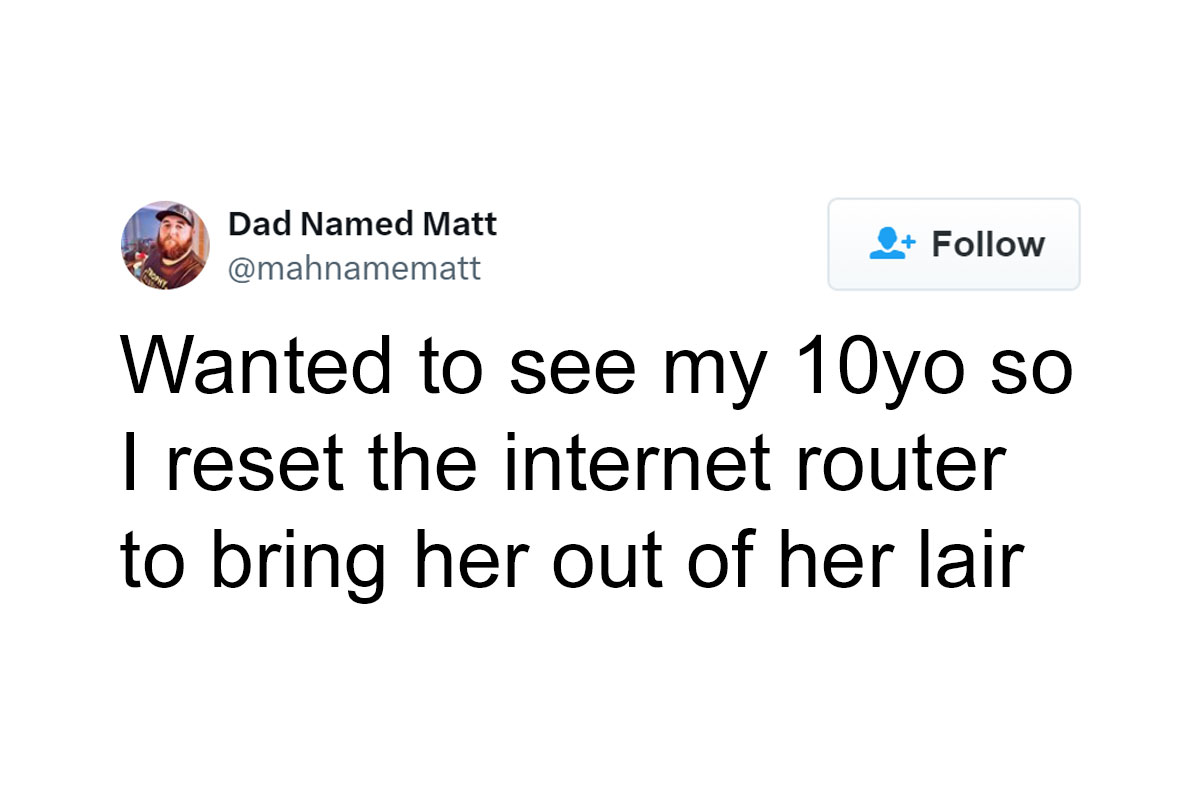Screen dimensions: 1200x800
Task: Click the username area below the display name
Action: coord(355,267)
